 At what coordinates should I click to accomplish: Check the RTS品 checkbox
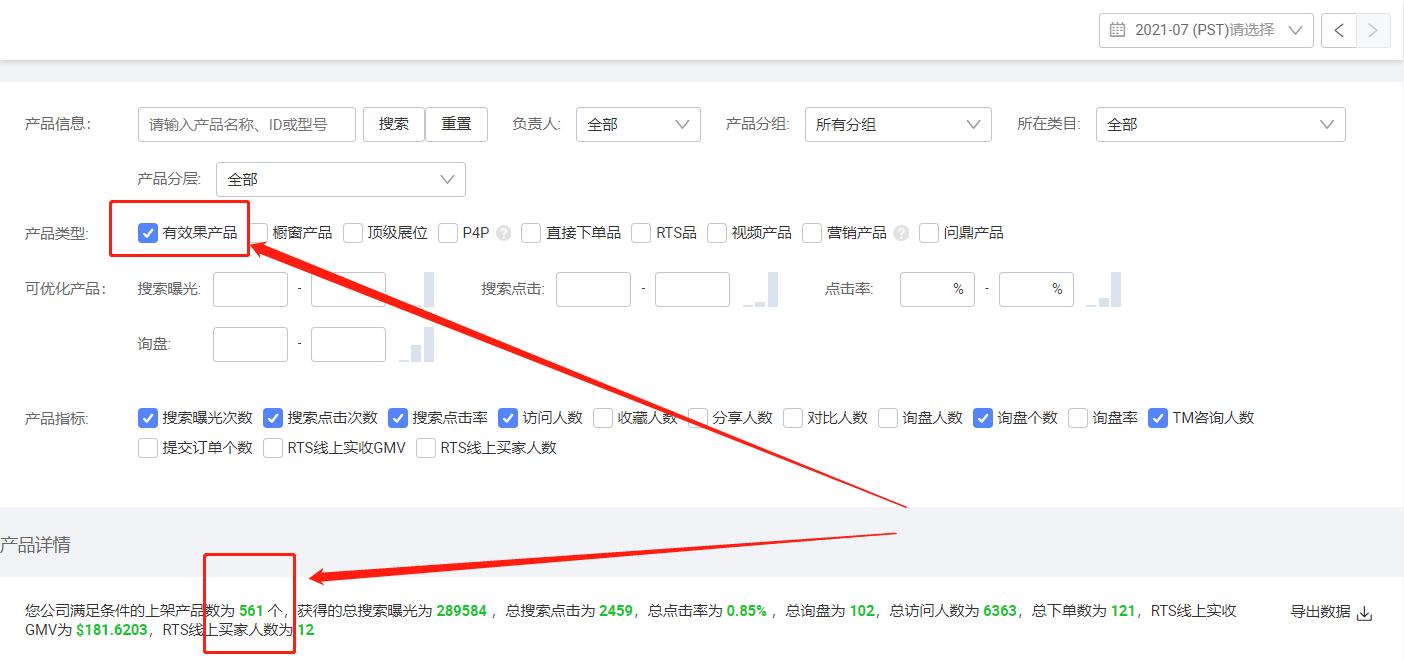(x=641, y=233)
